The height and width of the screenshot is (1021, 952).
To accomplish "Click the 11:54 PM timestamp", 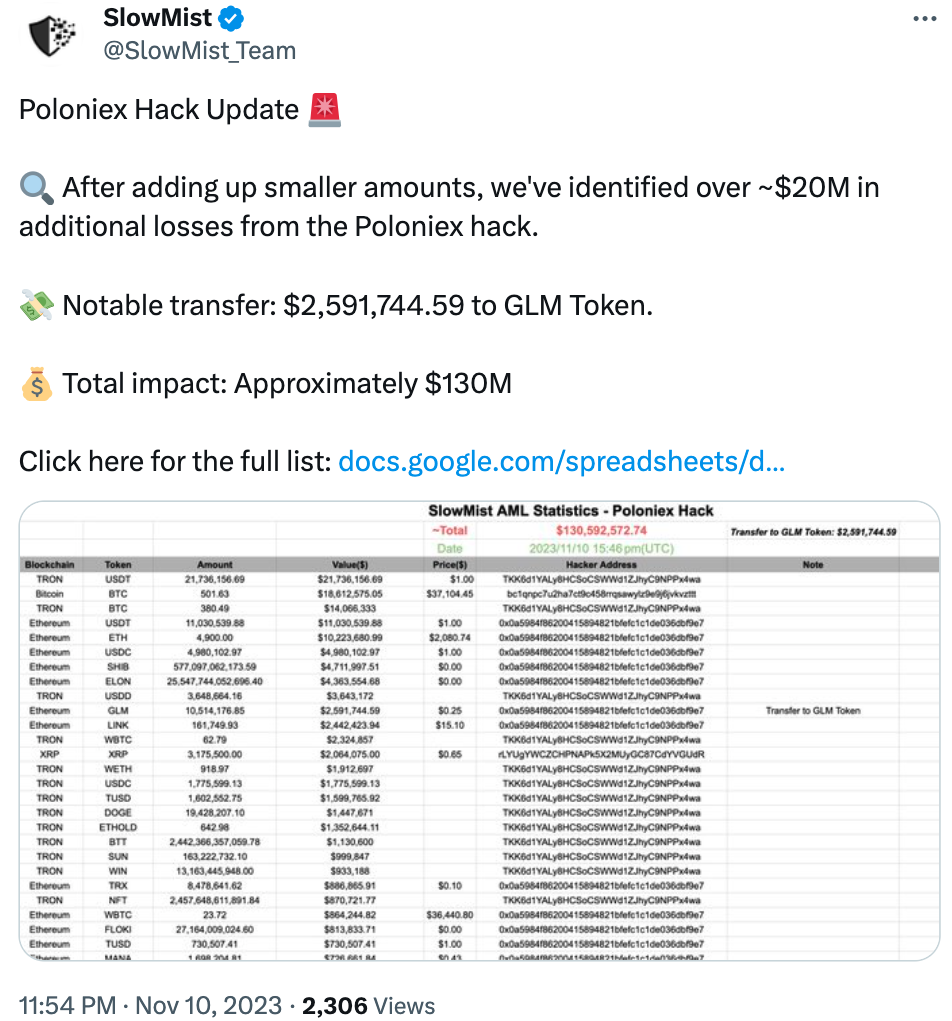I will [67, 1005].
